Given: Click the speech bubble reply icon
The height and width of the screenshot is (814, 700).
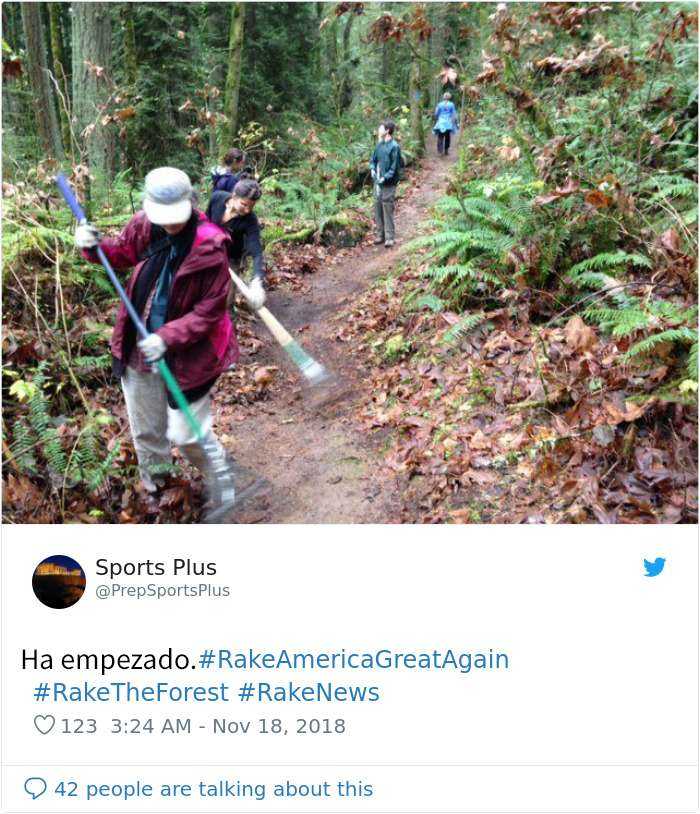Looking at the screenshot, I should coord(35,789).
